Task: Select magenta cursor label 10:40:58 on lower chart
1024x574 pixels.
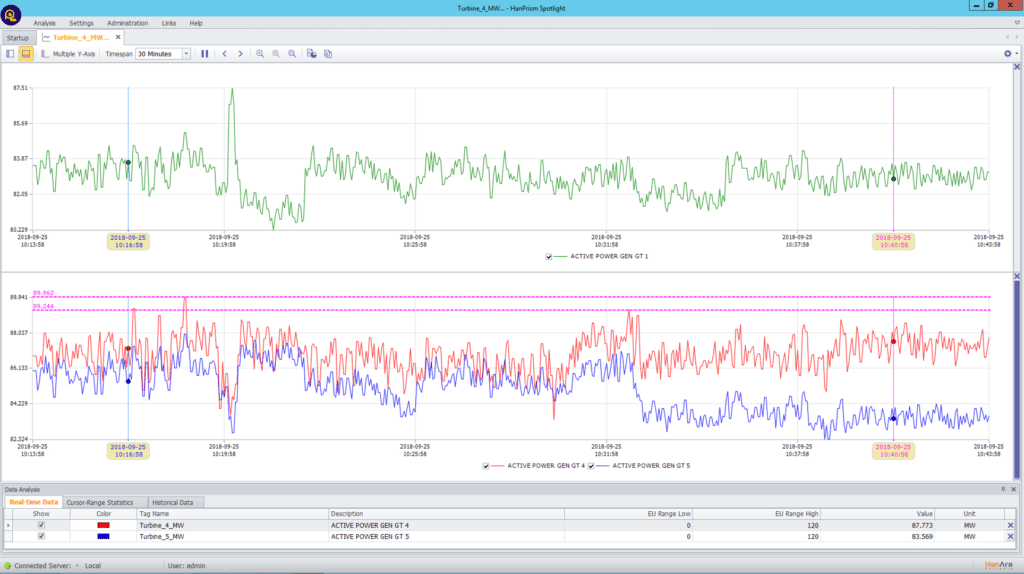Action: click(893, 451)
